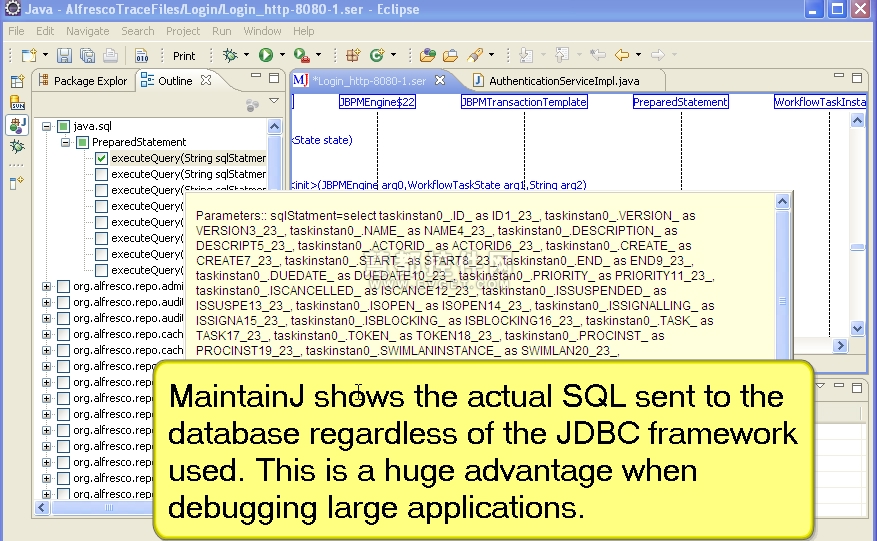Click the New wizard icon
The width and height of the screenshot is (877, 541).
click(29, 55)
